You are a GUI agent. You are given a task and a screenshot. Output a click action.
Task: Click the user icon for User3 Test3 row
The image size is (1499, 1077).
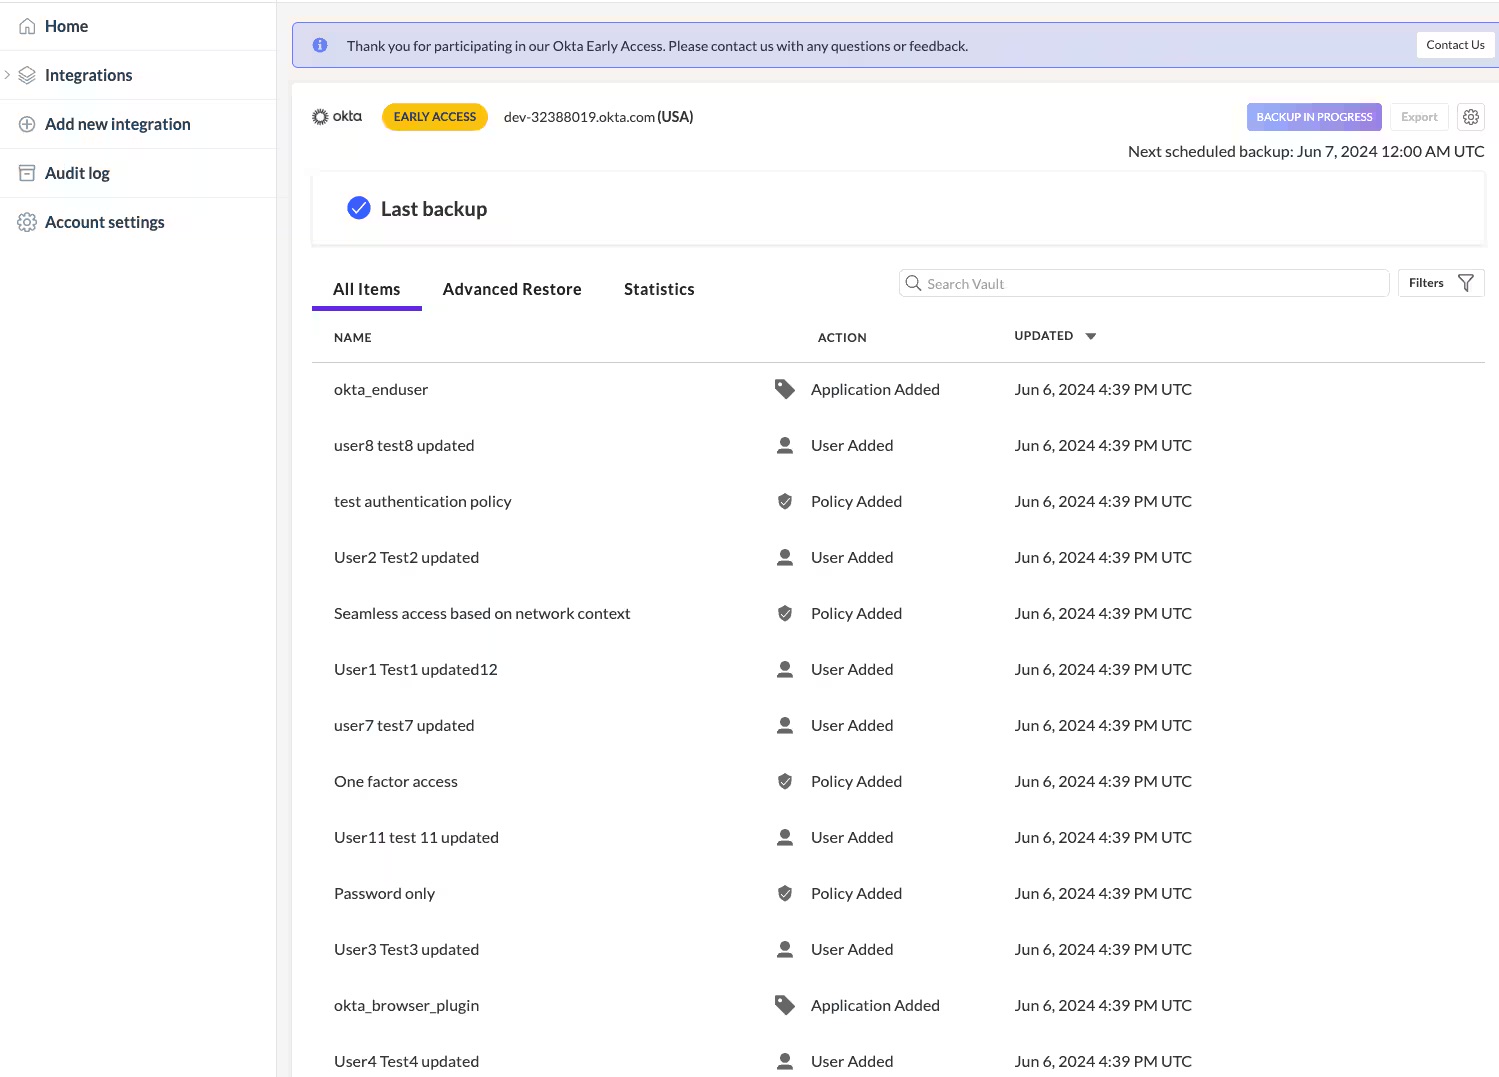(785, 949)
